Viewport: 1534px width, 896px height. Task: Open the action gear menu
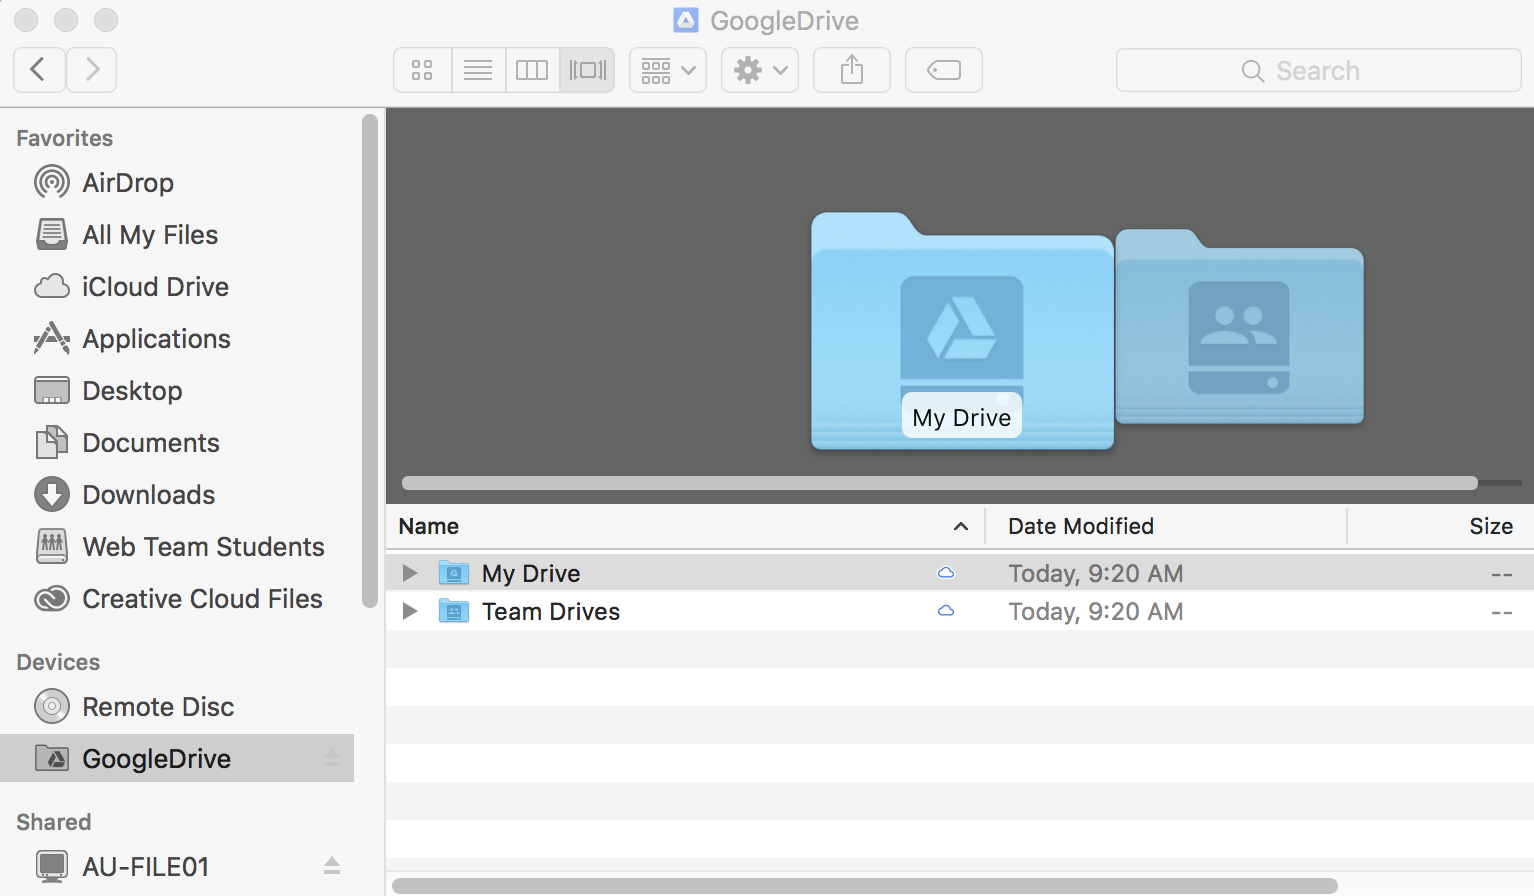pyautogui.click(x=759, y=70)
